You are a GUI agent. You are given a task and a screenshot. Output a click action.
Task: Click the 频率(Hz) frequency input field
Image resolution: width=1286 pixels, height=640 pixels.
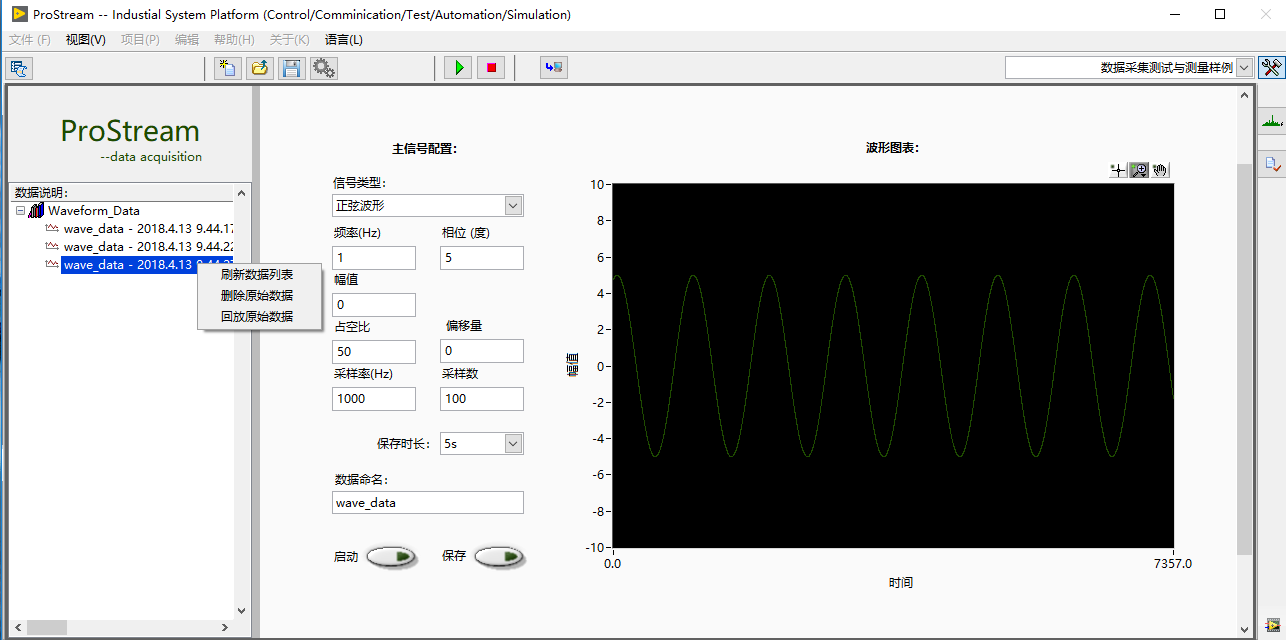374,258
